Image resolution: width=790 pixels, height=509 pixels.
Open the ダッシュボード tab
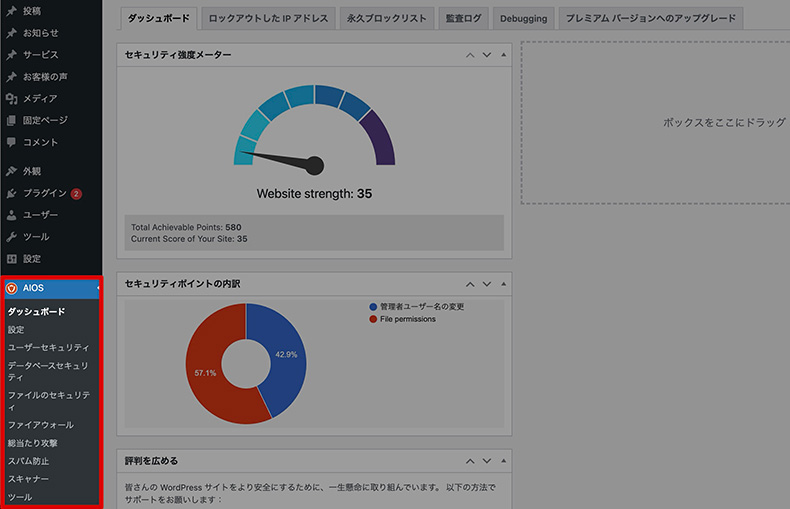[159, 19]
